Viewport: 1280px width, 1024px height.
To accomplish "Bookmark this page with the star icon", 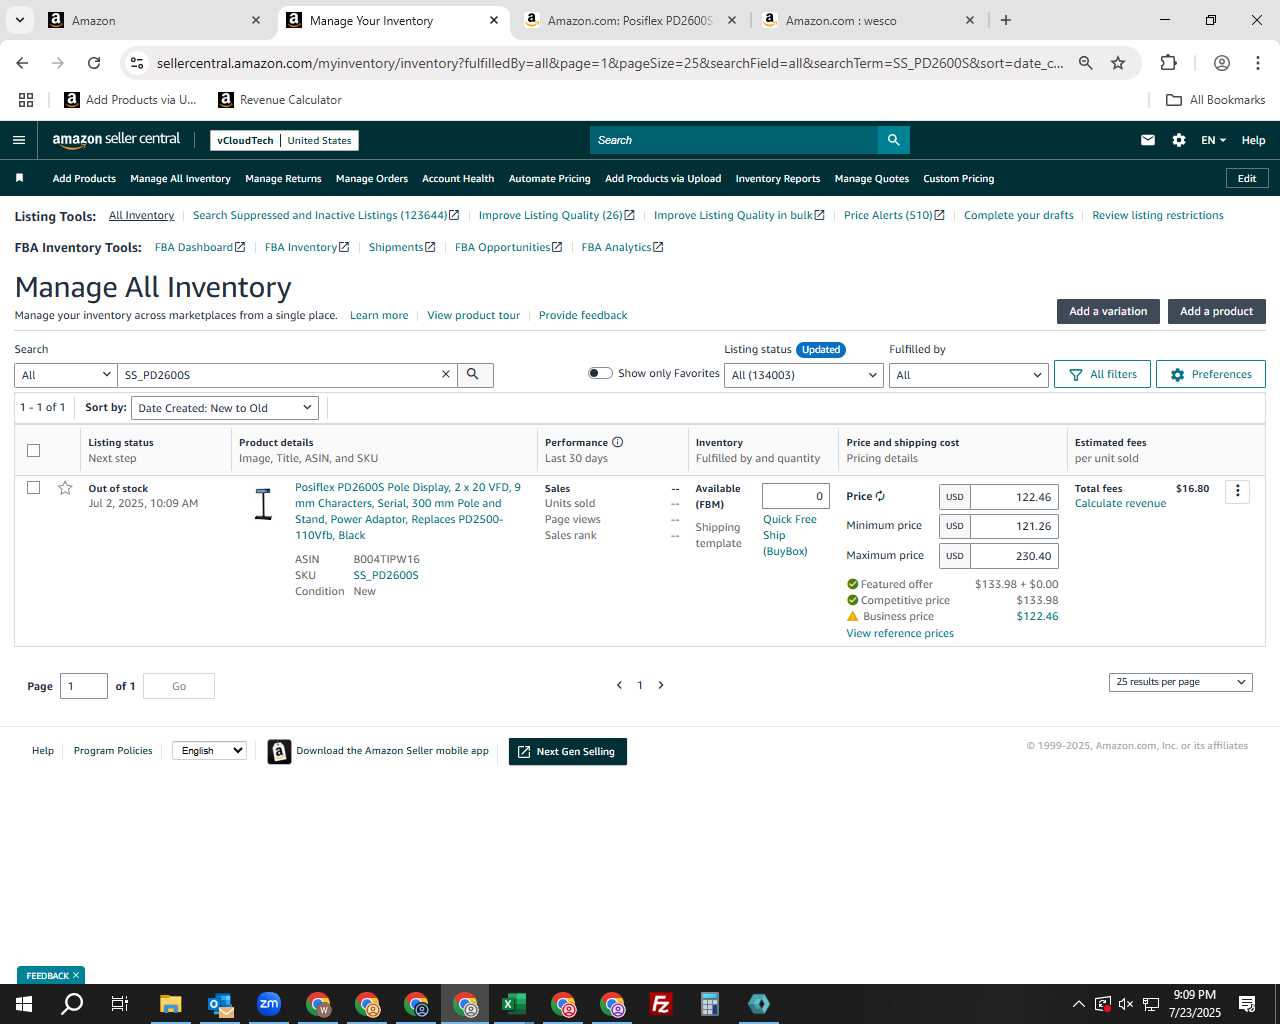I will tap(1118, 63).
